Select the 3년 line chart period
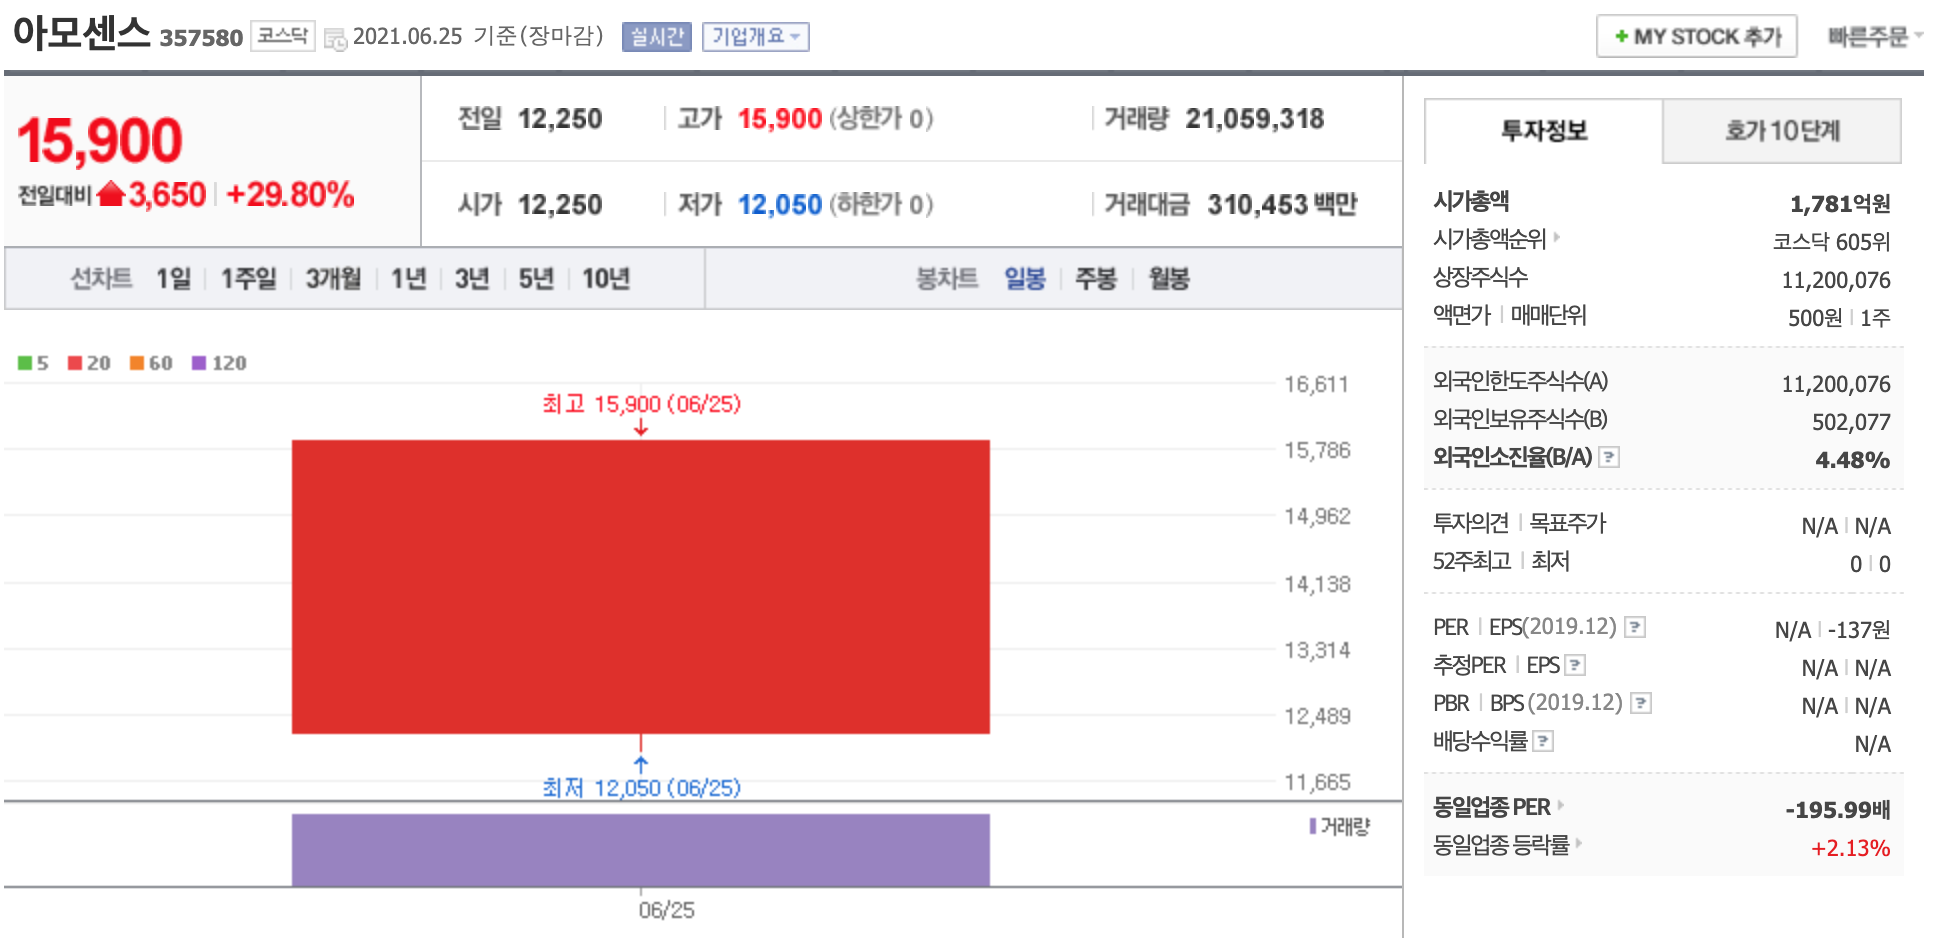The image size is (1938, 938). click(472, 278)
